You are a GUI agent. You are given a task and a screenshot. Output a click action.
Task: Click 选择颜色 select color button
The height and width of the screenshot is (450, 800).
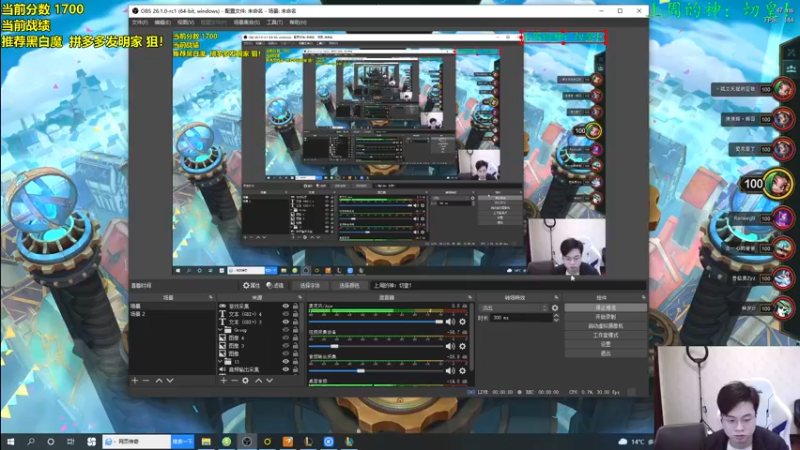pos(349,286)
